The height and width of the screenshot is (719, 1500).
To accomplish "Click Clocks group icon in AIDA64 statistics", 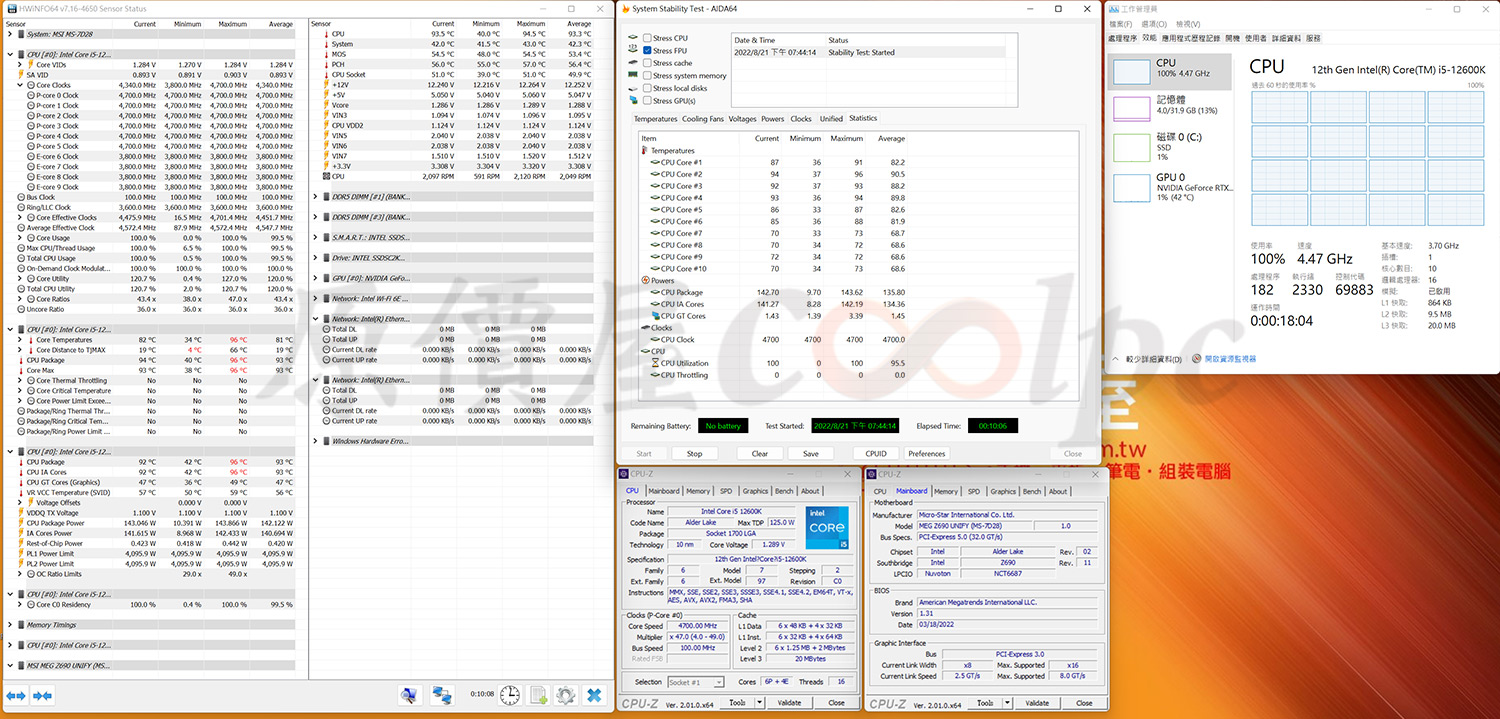I will (x=645, y=328).
